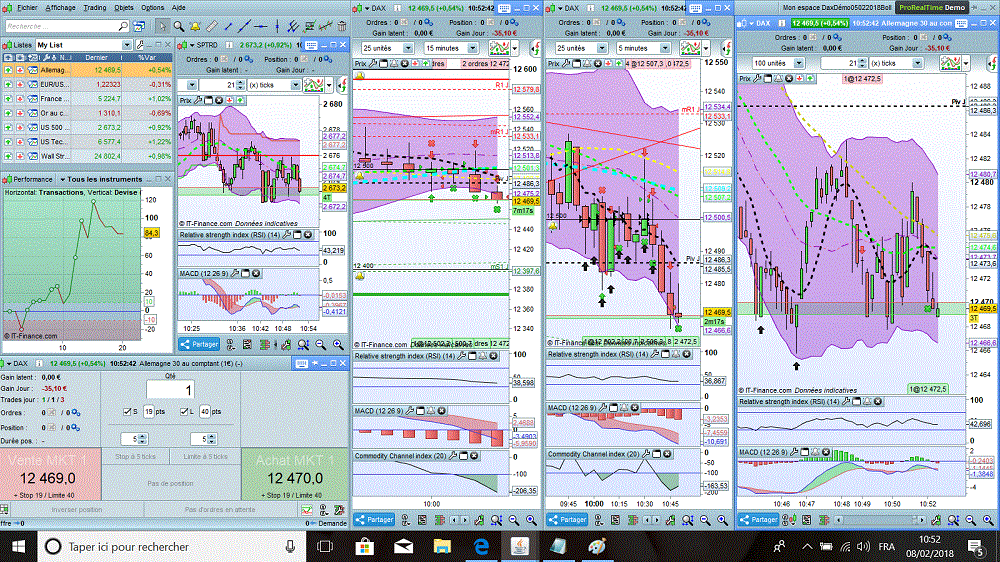The width and height of the screenshot is (1000, 562).
Task: Open the Aide menu
Action: point(179,8)
